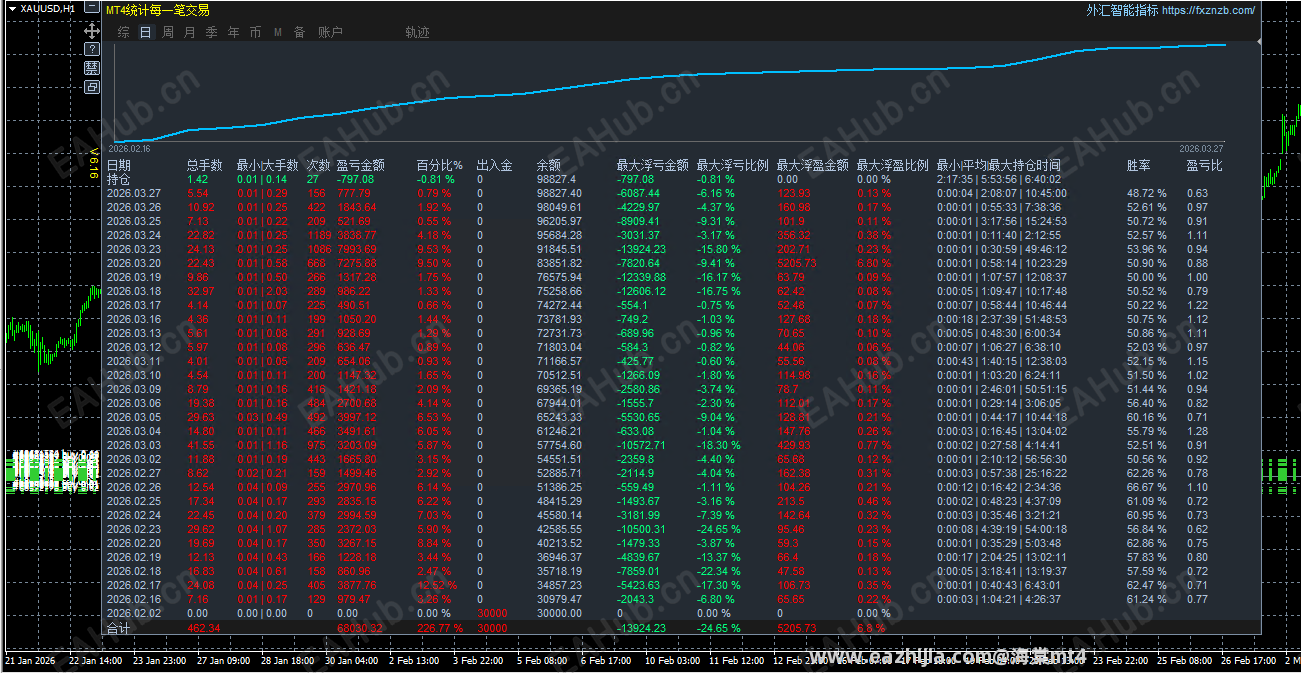
Task: Click profit ratio 1.28
Action: tap(1197, 431)
